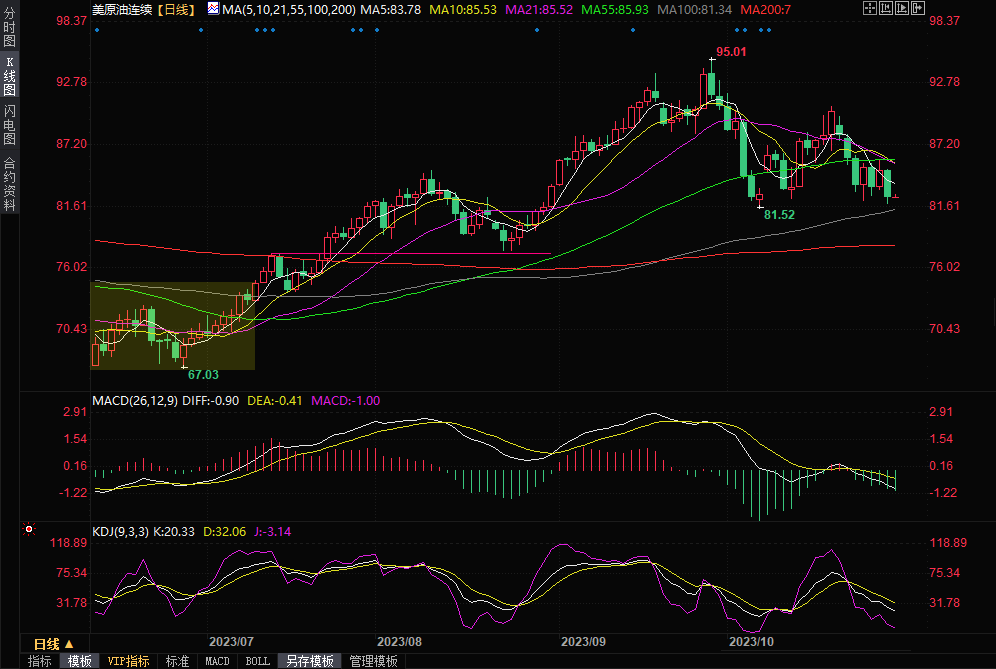Screen dimensions: 996x669
Task: Click the first blue dot event marker
Action: [97, 29]
